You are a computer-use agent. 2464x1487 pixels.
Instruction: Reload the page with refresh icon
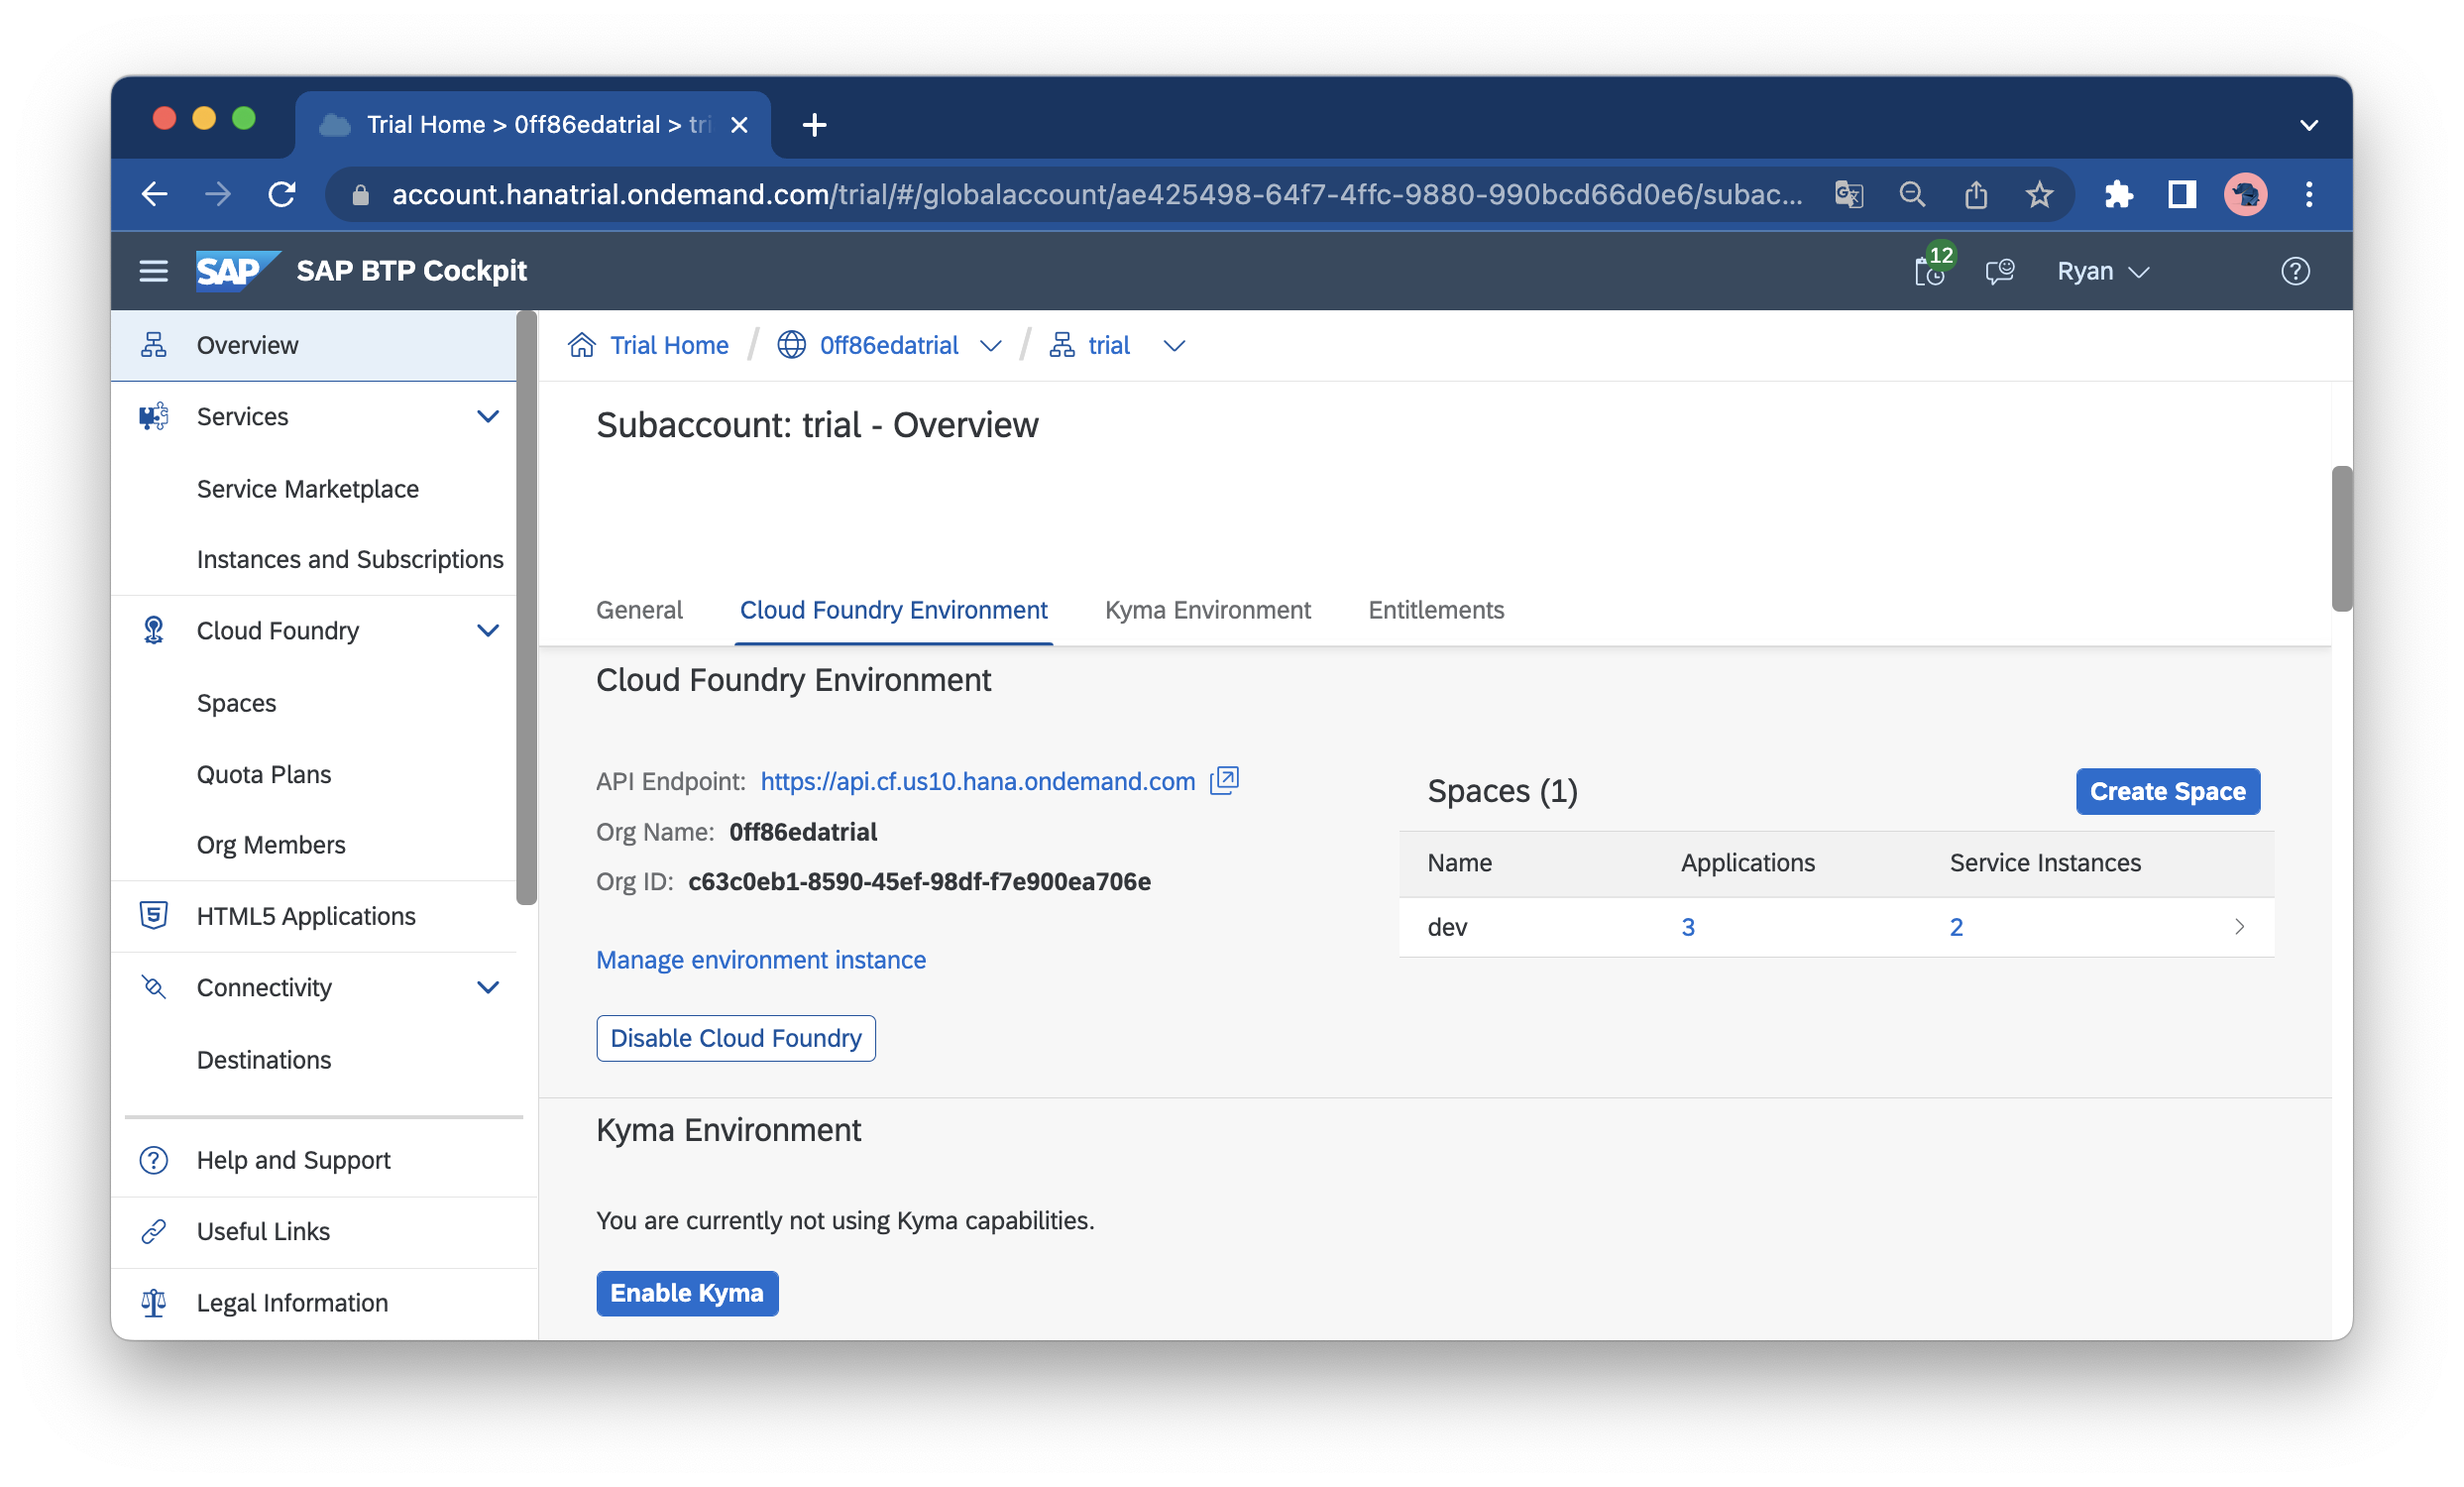[x=282, y=194]
